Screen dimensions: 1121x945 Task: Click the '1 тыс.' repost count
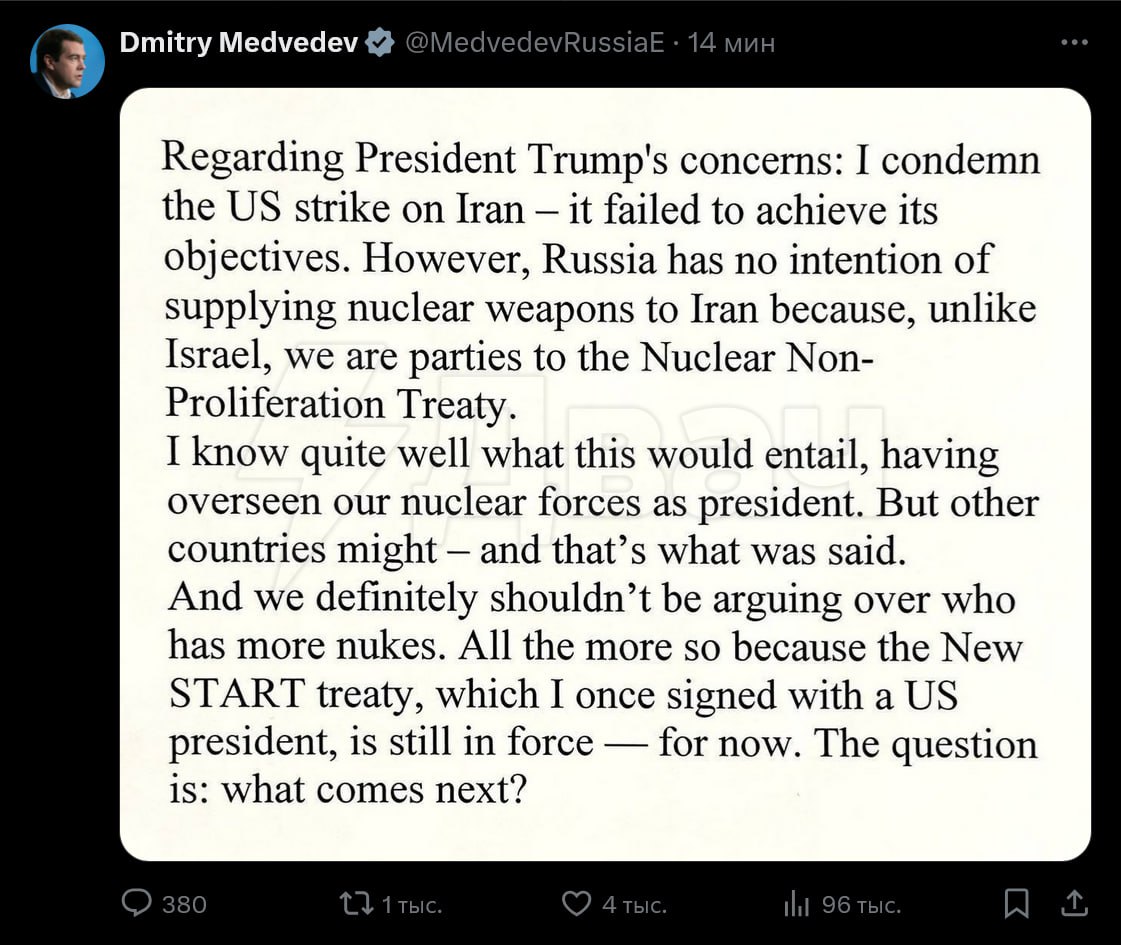[x=411, y=905]
